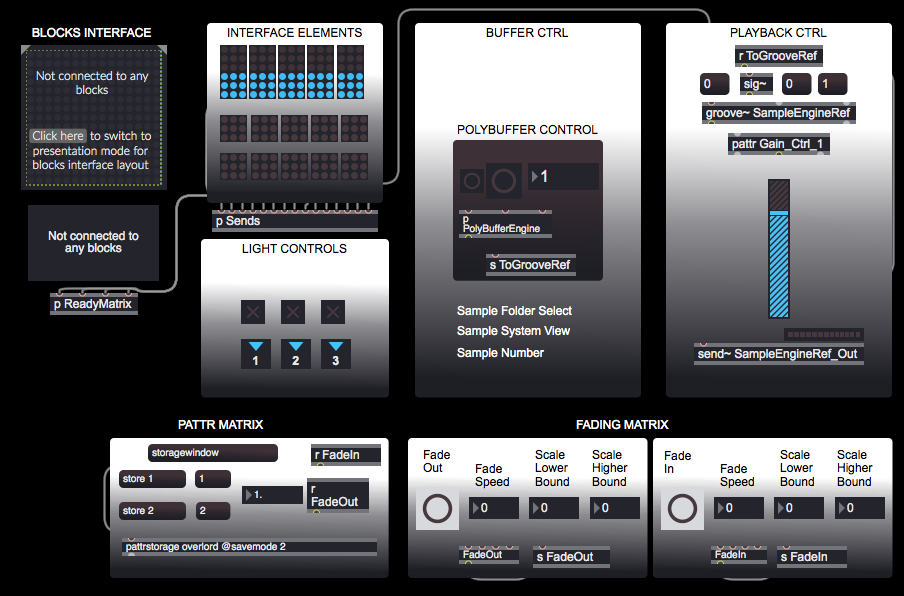Select the 's FadeIn' send object
The width and height of the screenshot is (904, 596).
(812, 557)
